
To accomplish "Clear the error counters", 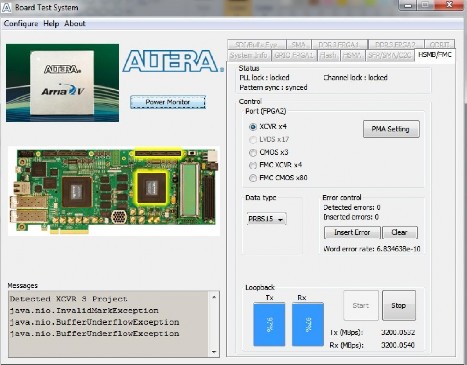I will pyautogui.click(x=400, y=232).
